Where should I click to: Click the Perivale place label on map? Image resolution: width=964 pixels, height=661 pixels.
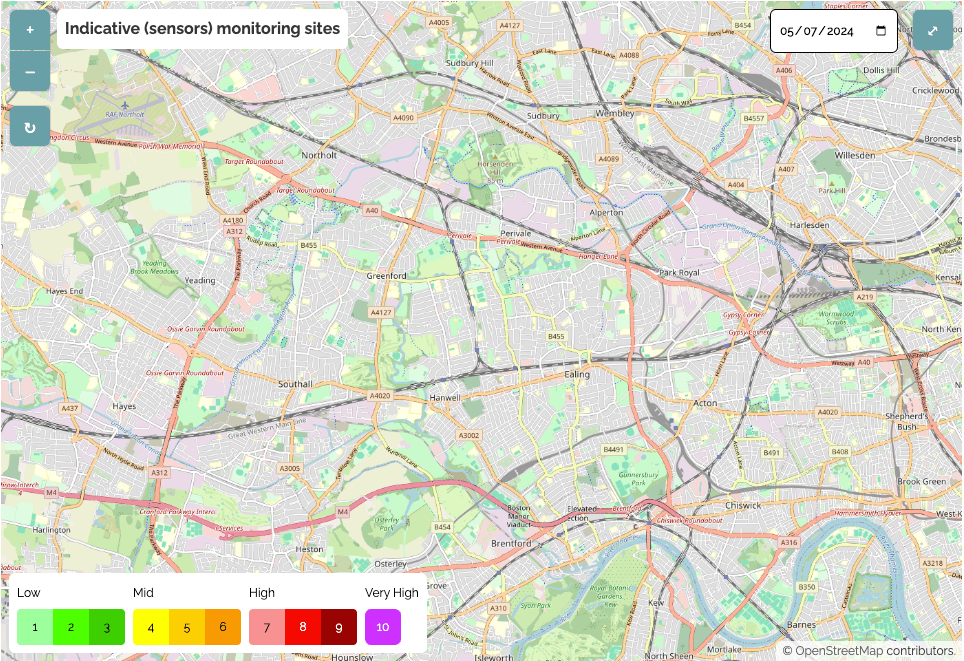pyautogui.click(x=515, y=233)
